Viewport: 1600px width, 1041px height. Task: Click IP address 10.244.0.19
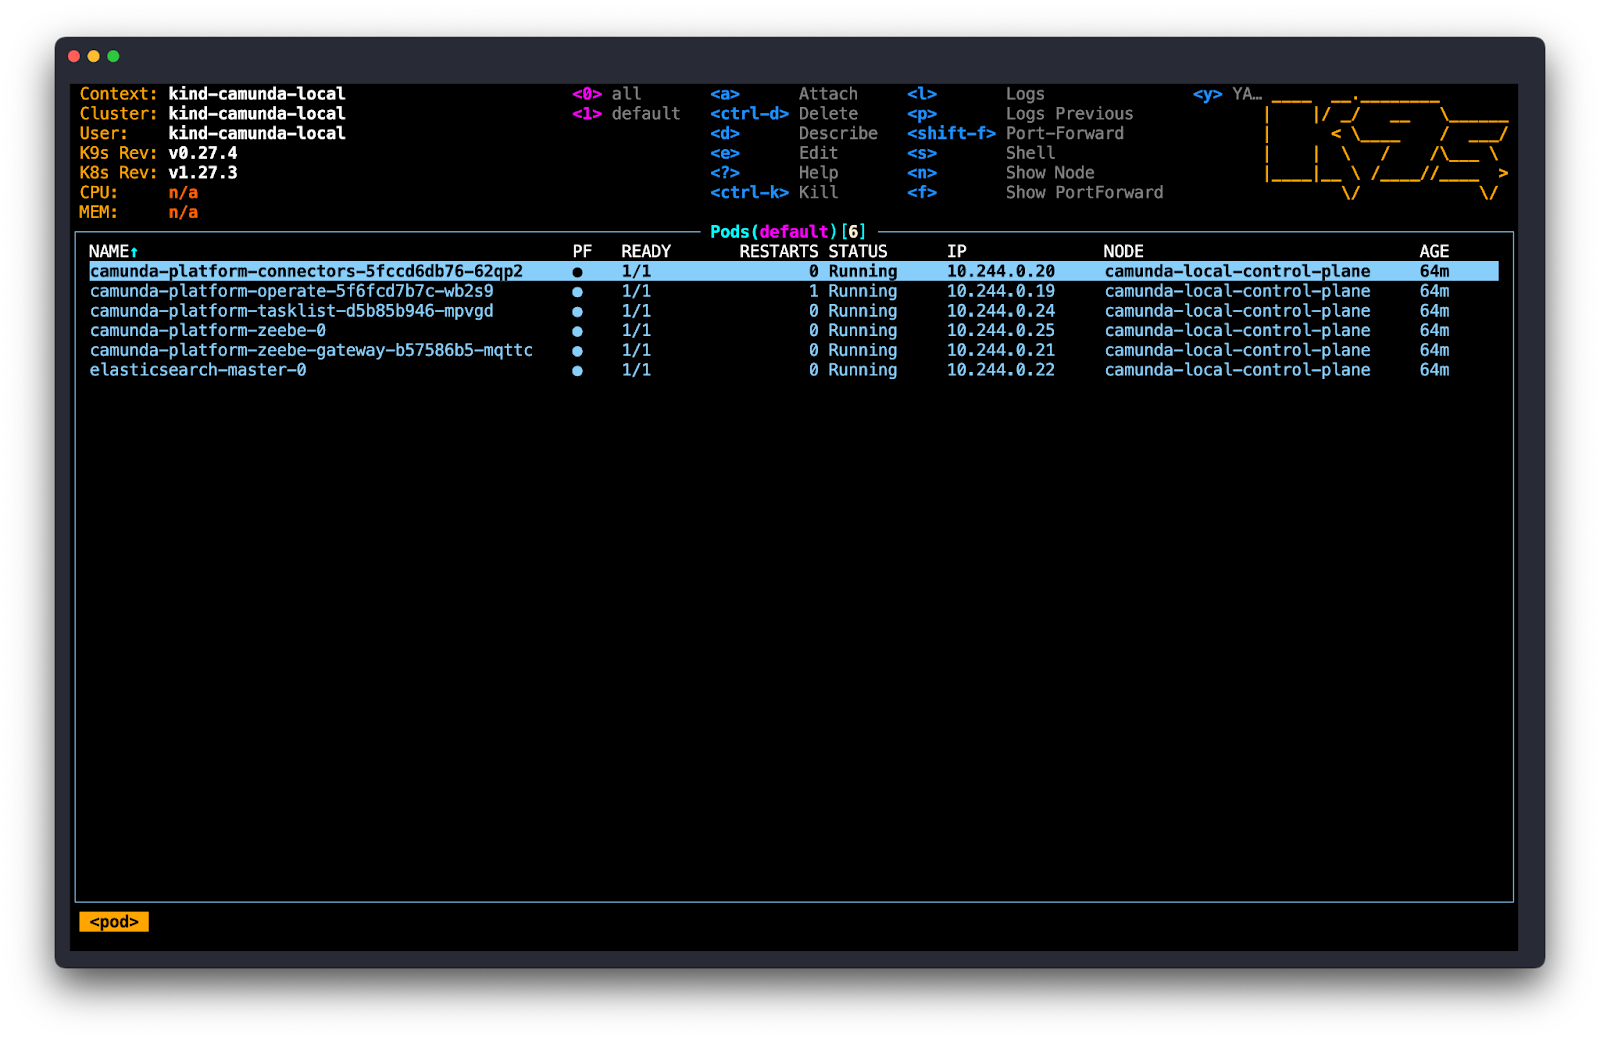[1001, 291]
